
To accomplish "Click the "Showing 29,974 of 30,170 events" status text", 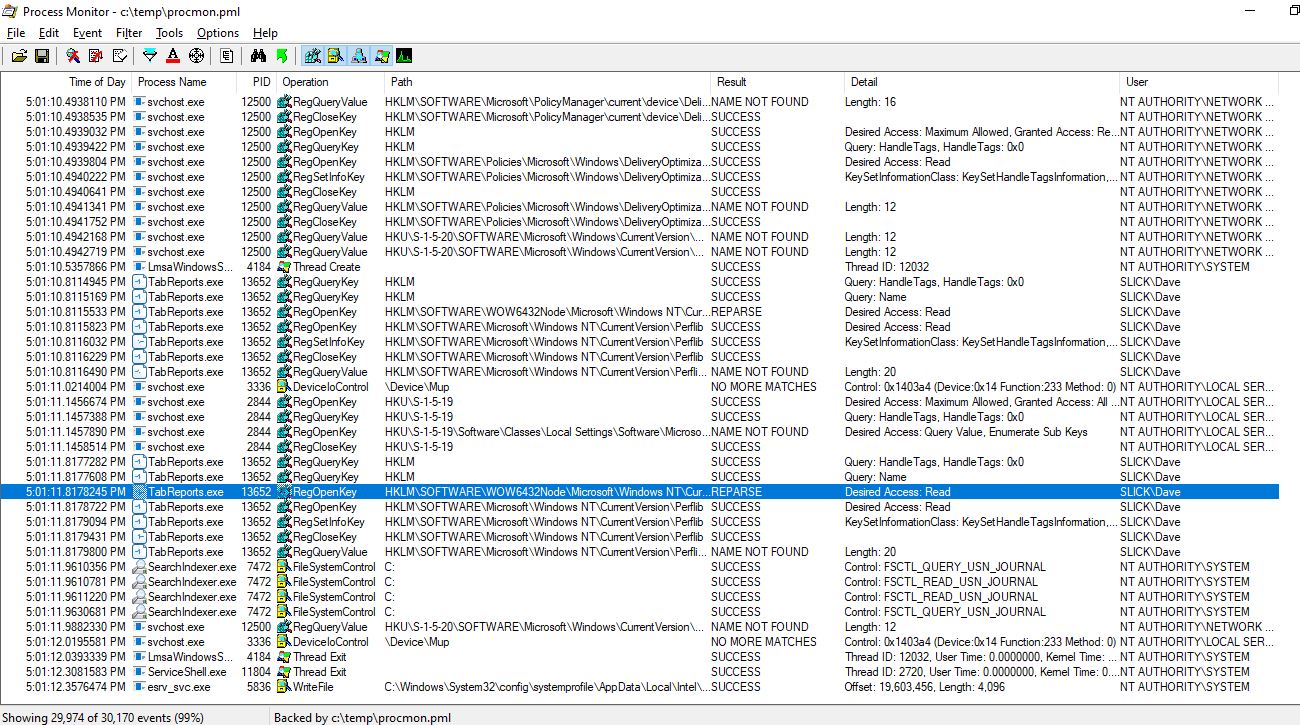I will pyautogui.click(x=102, y=717).
